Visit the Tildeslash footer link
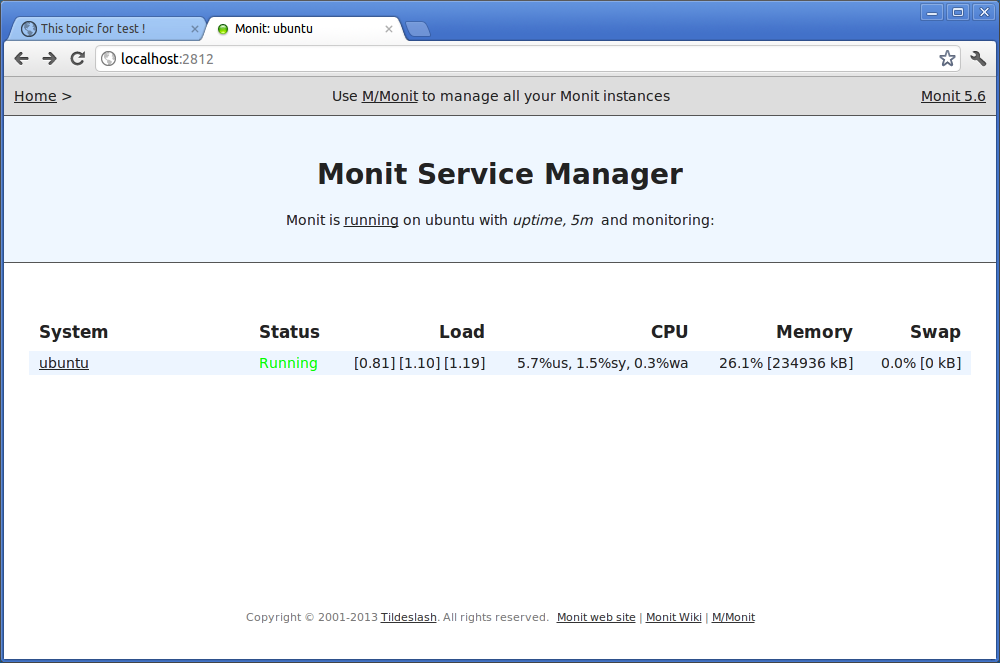This screenshot has width=1000, height=663. (409, 617)
